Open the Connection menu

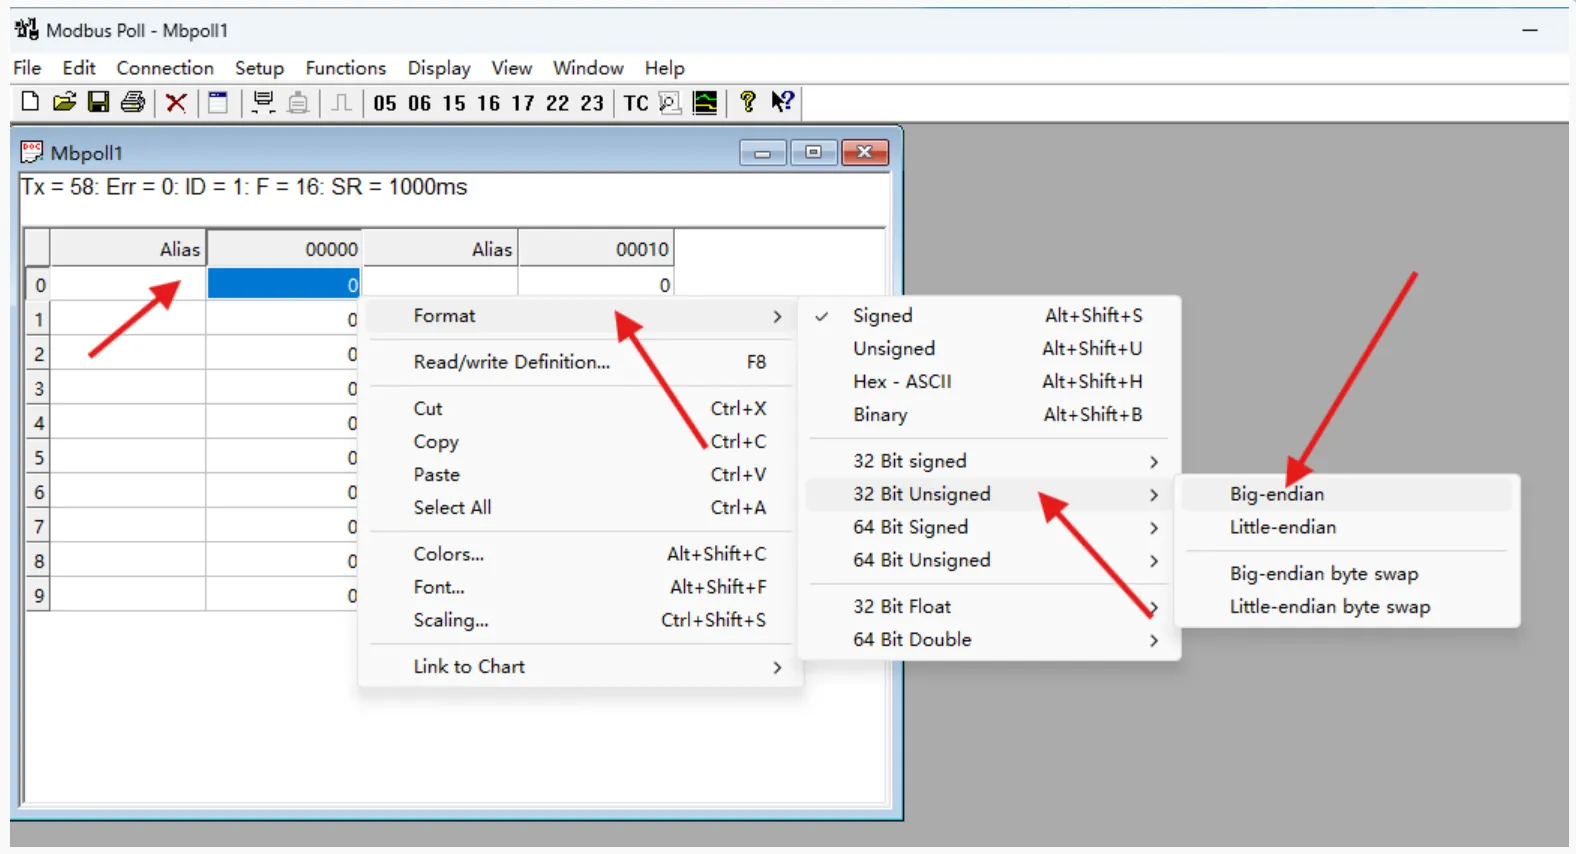(165, 68)
